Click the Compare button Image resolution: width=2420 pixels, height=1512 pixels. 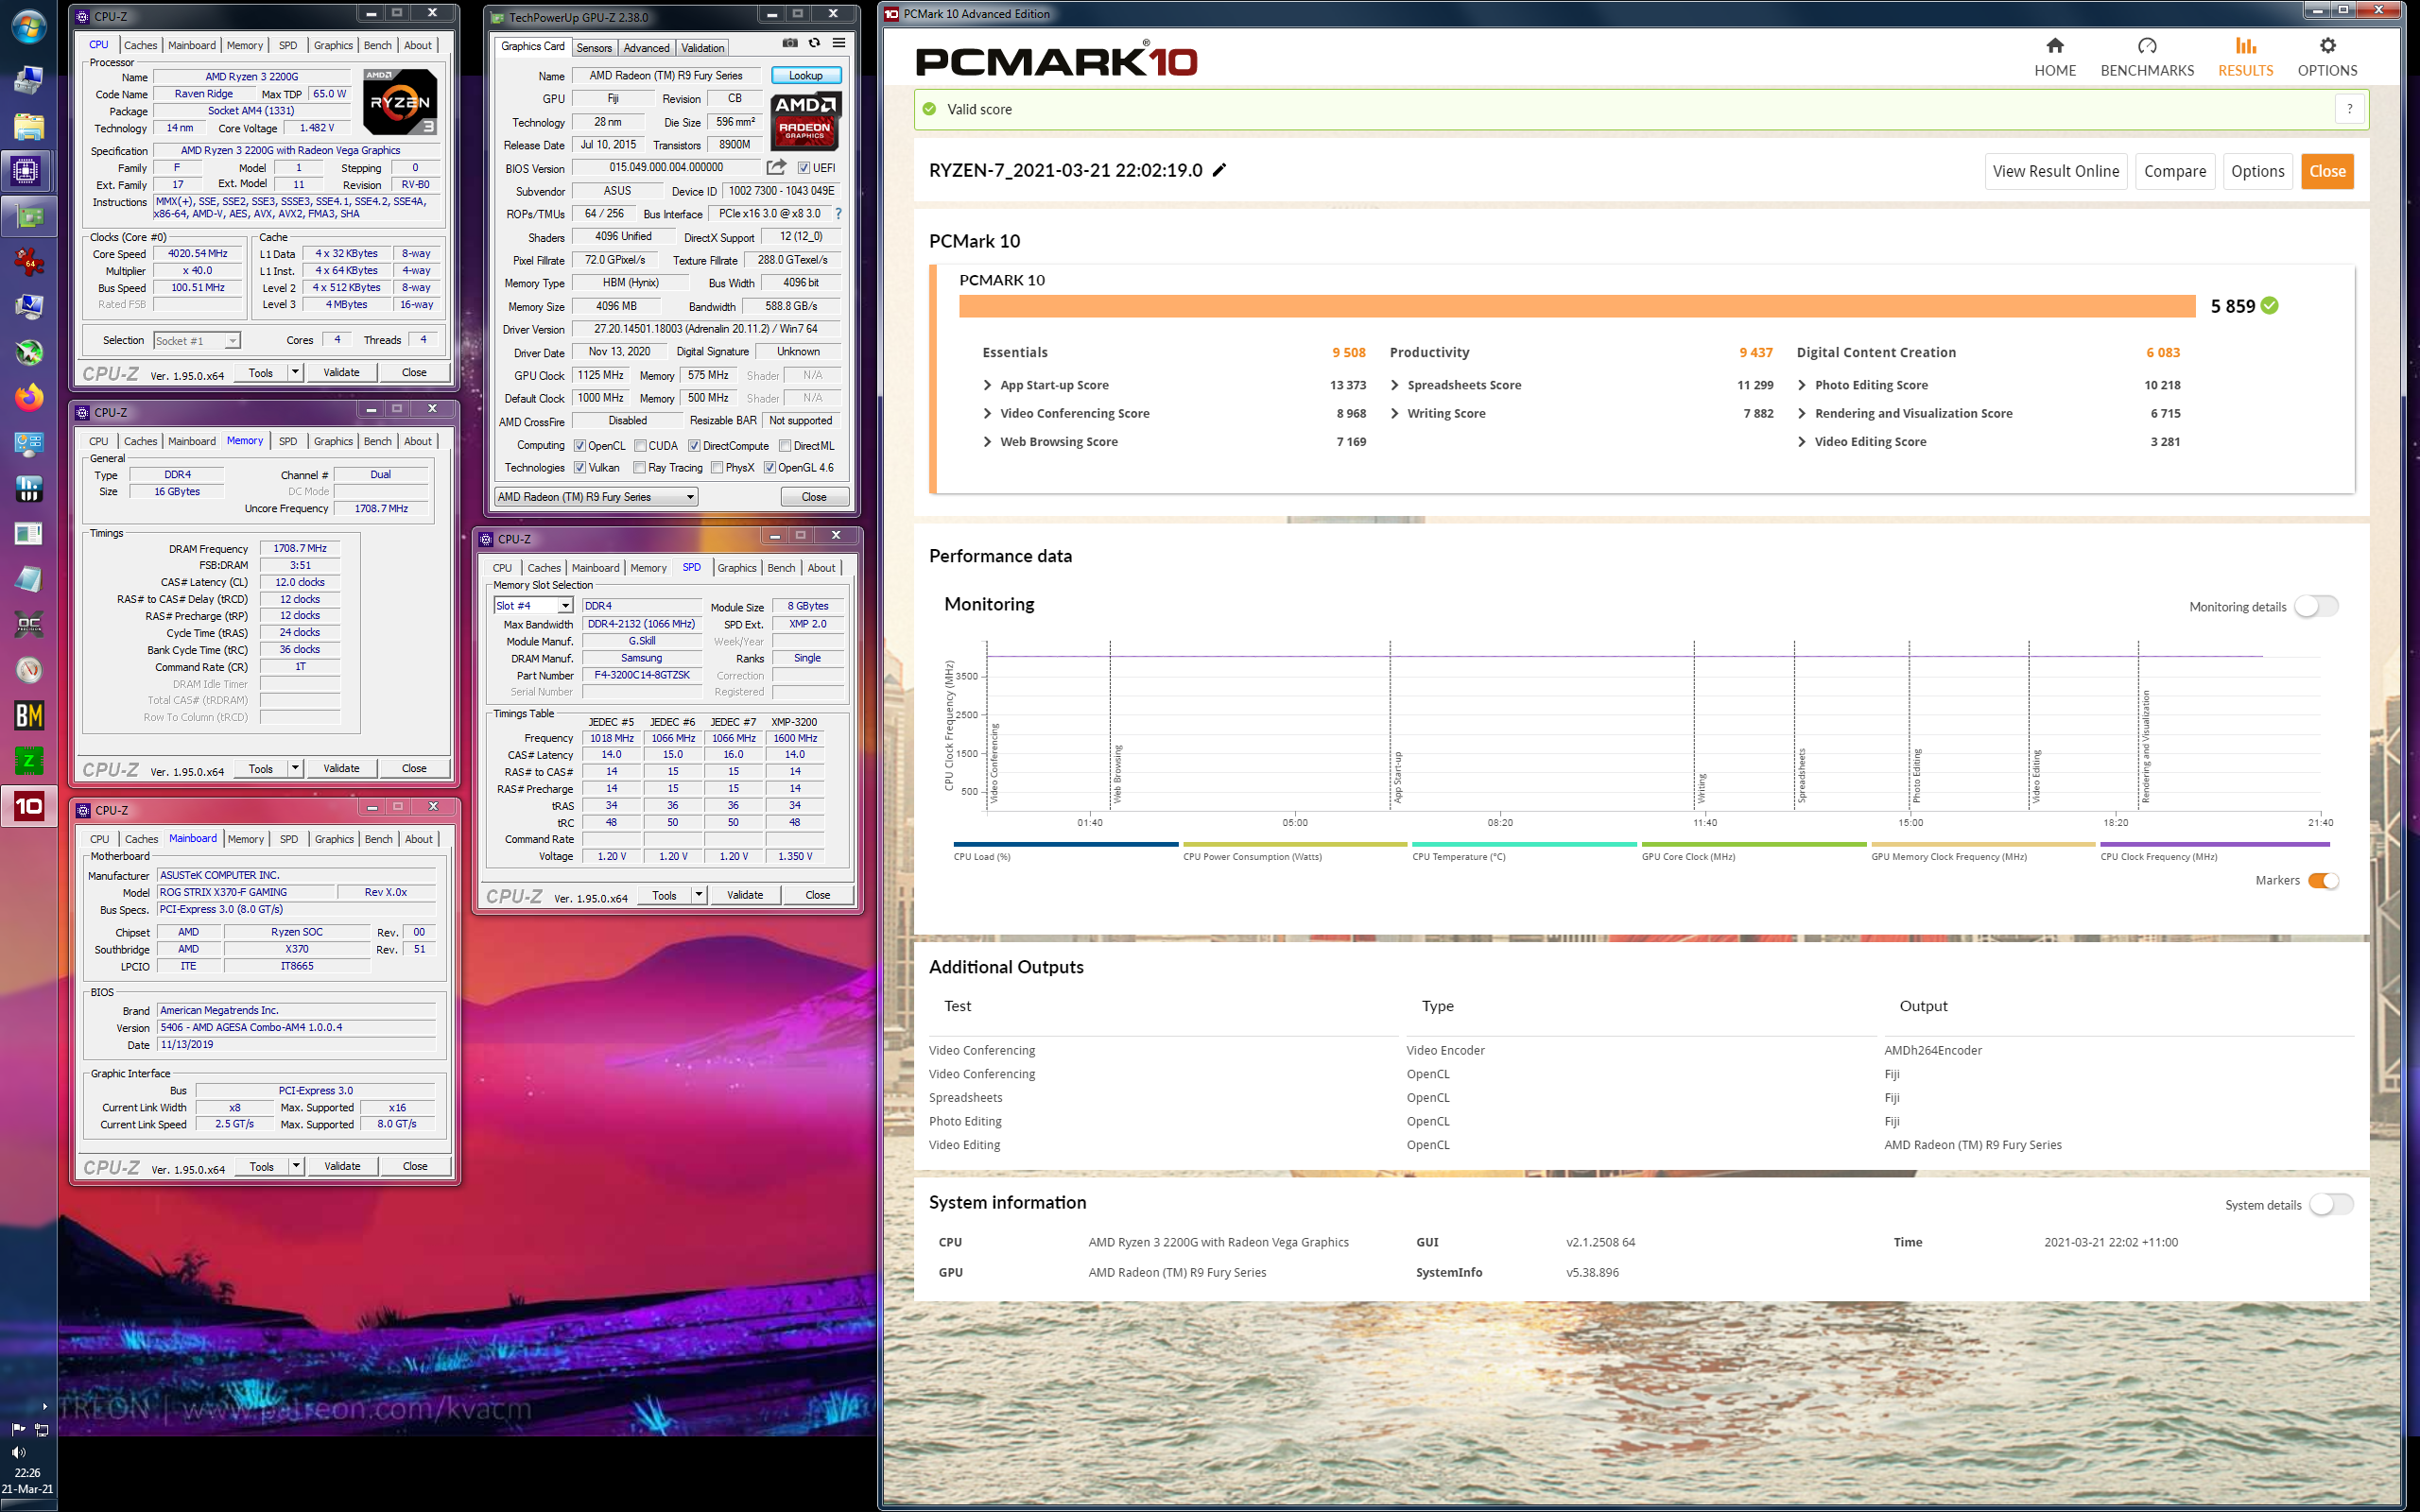point(2175,171)
